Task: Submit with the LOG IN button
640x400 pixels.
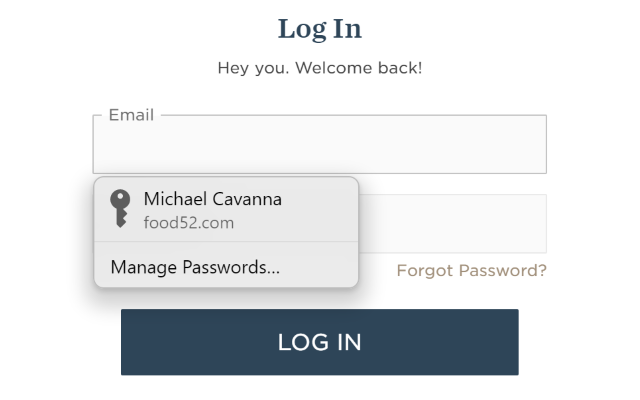Action: (320, 342)
